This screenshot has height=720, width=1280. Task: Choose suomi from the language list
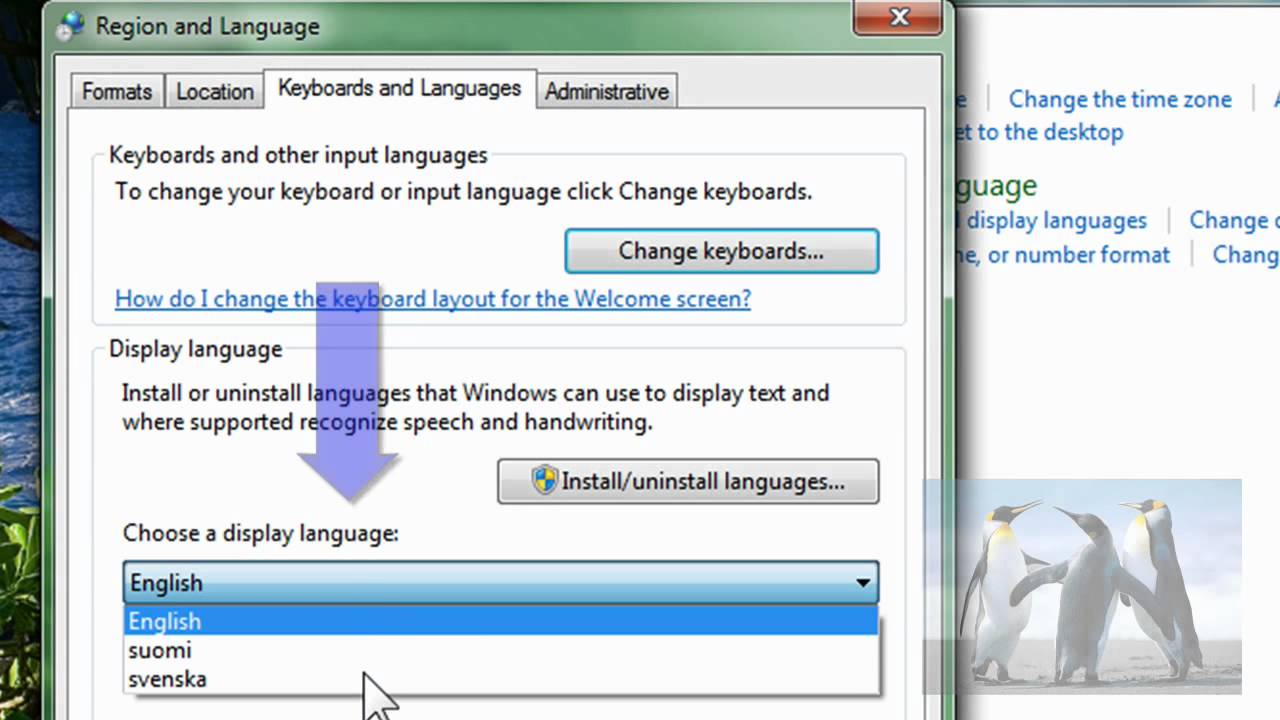coord(501,650)
